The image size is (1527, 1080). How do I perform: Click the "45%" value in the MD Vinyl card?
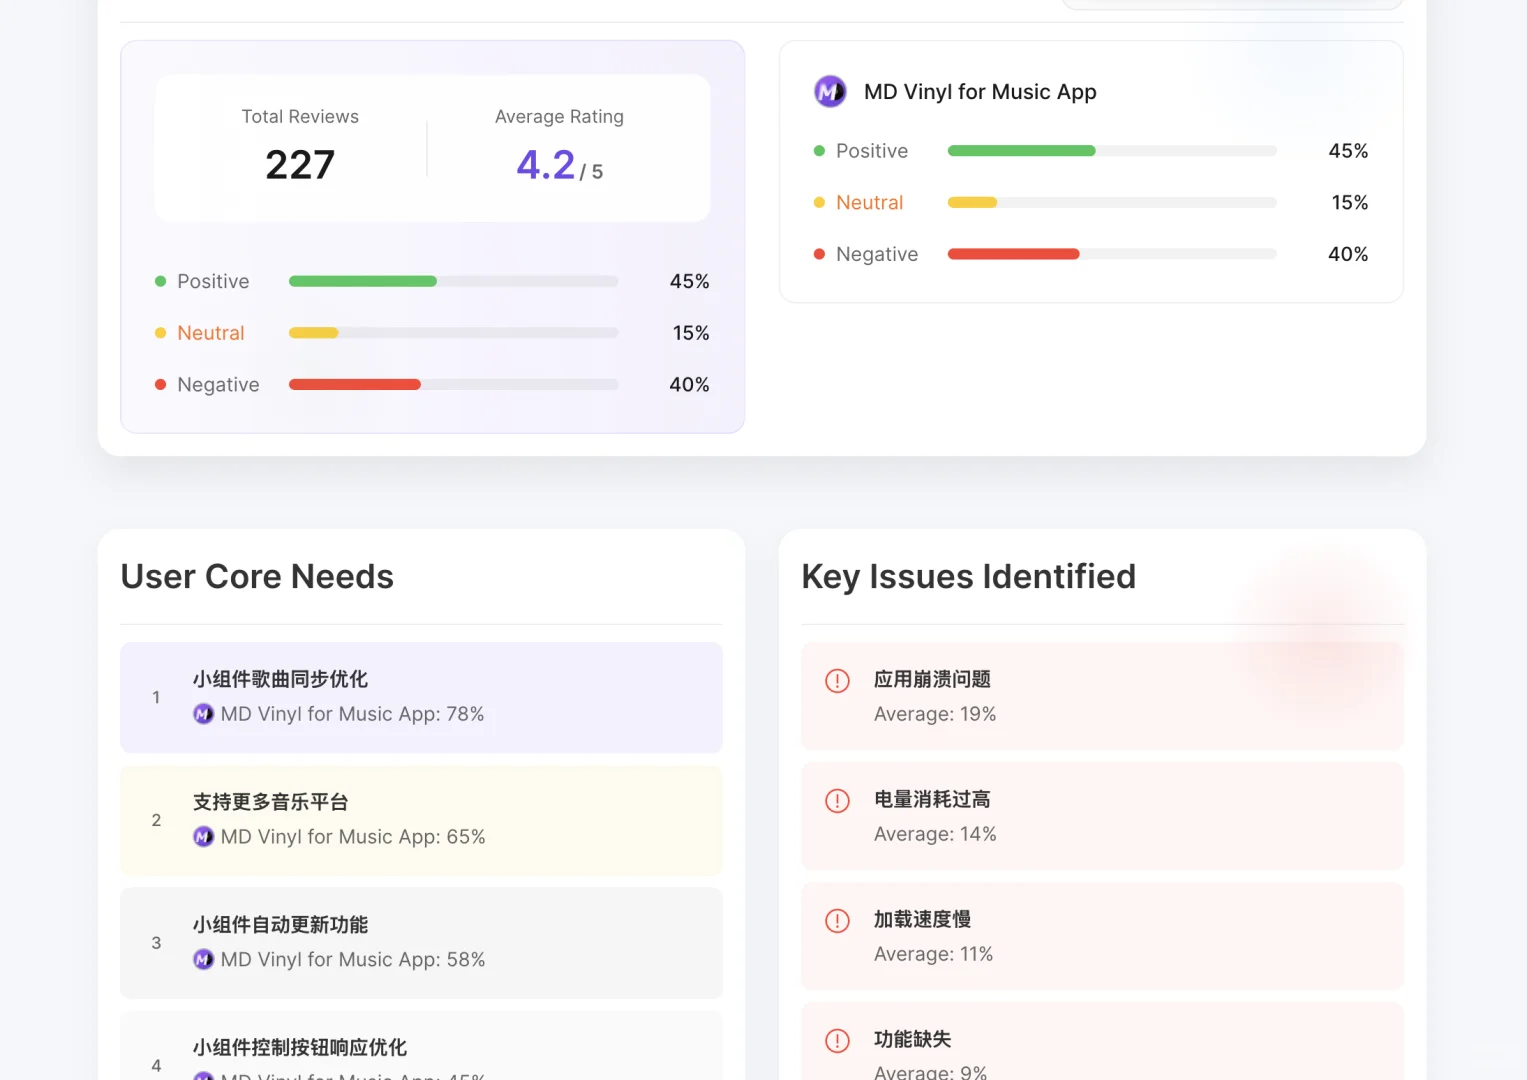1349,151
